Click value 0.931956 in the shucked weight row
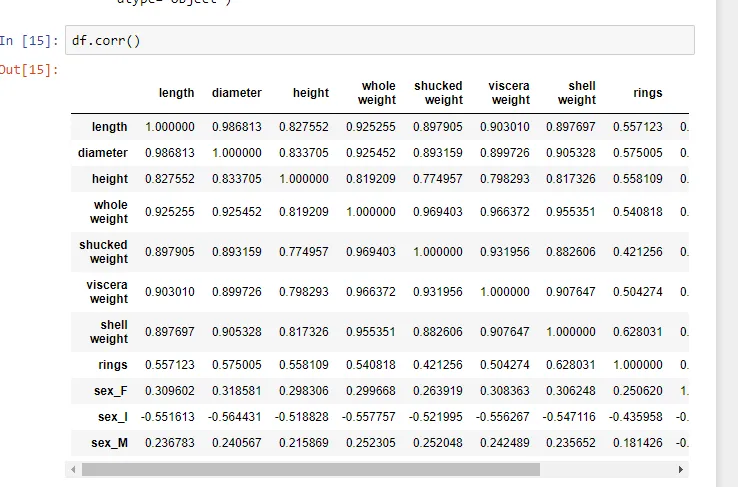This screenshot has width=738, height=487. click(505, 252)
